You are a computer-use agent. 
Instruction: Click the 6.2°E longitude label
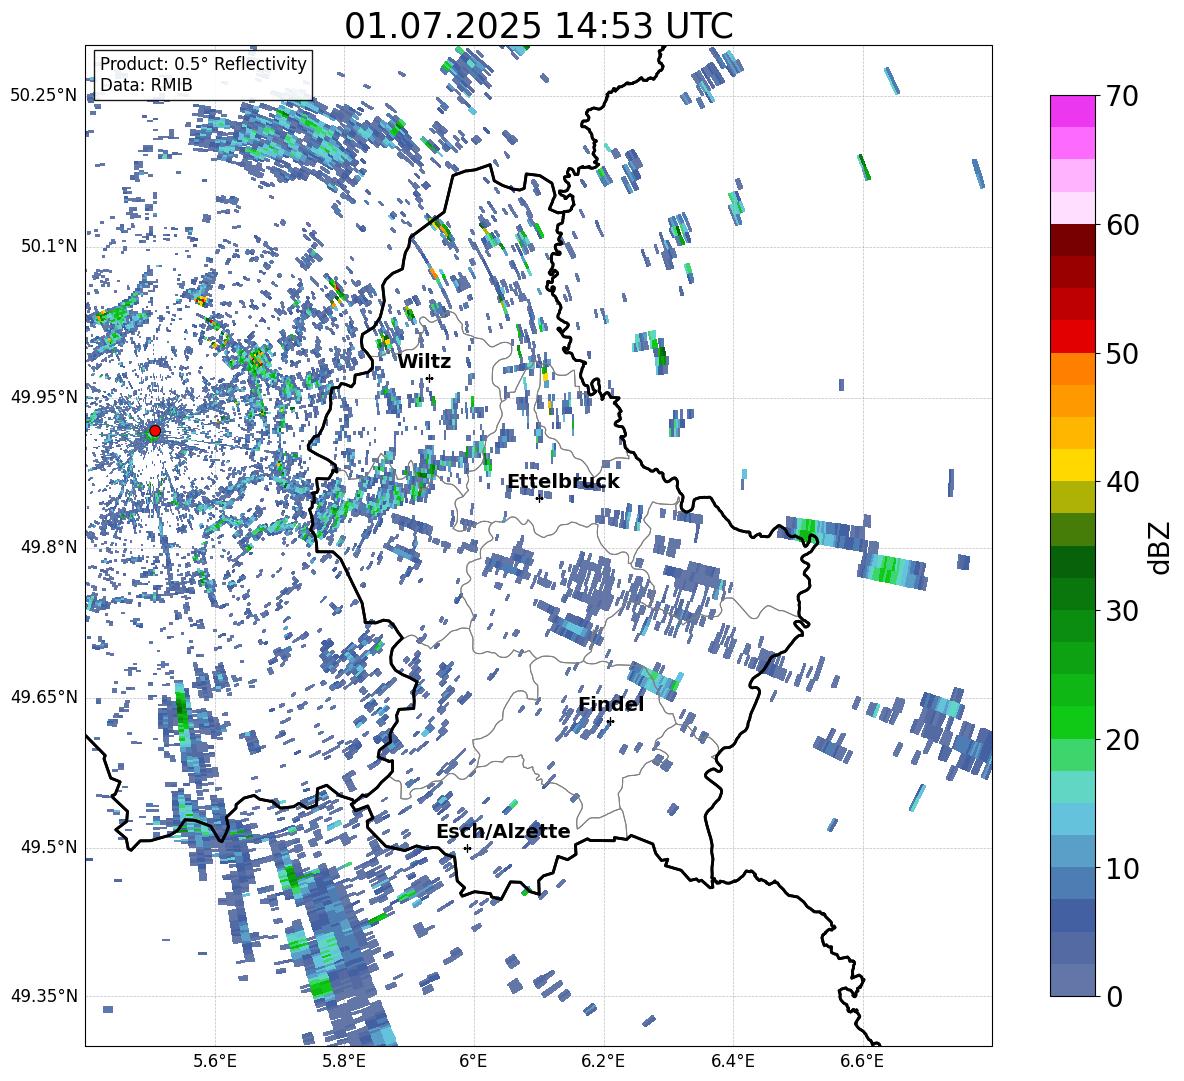pos(603,1061)
